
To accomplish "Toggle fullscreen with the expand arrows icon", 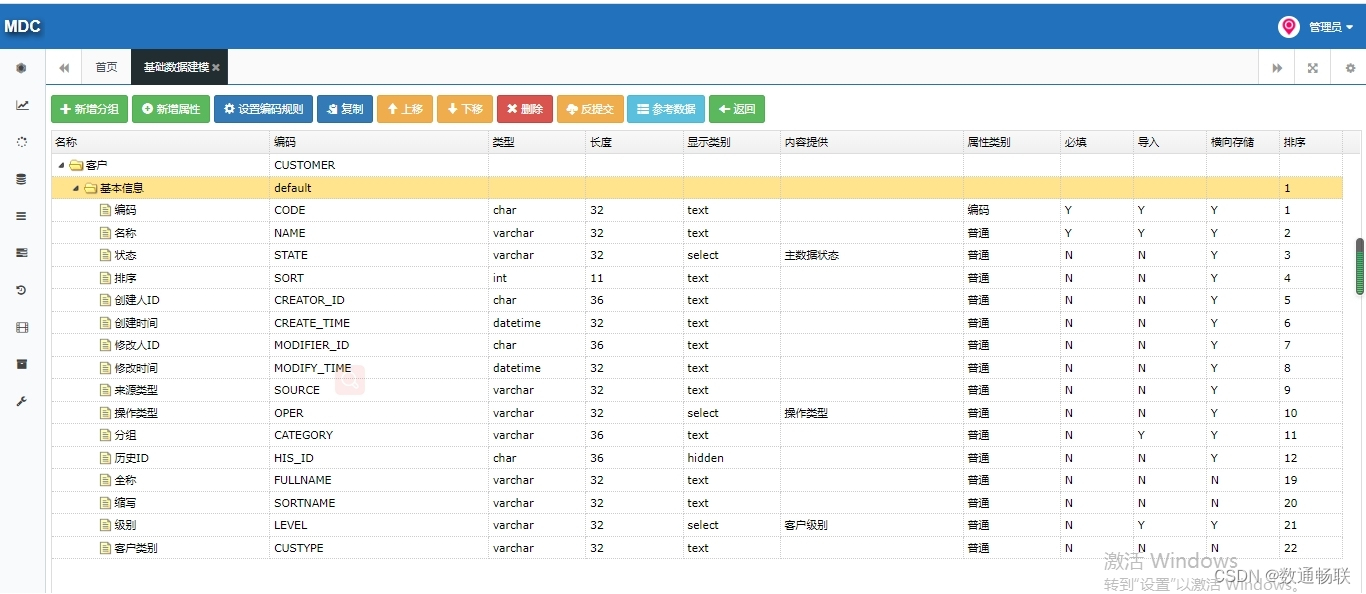I will pyautogui.click(x=1313, y=68).
